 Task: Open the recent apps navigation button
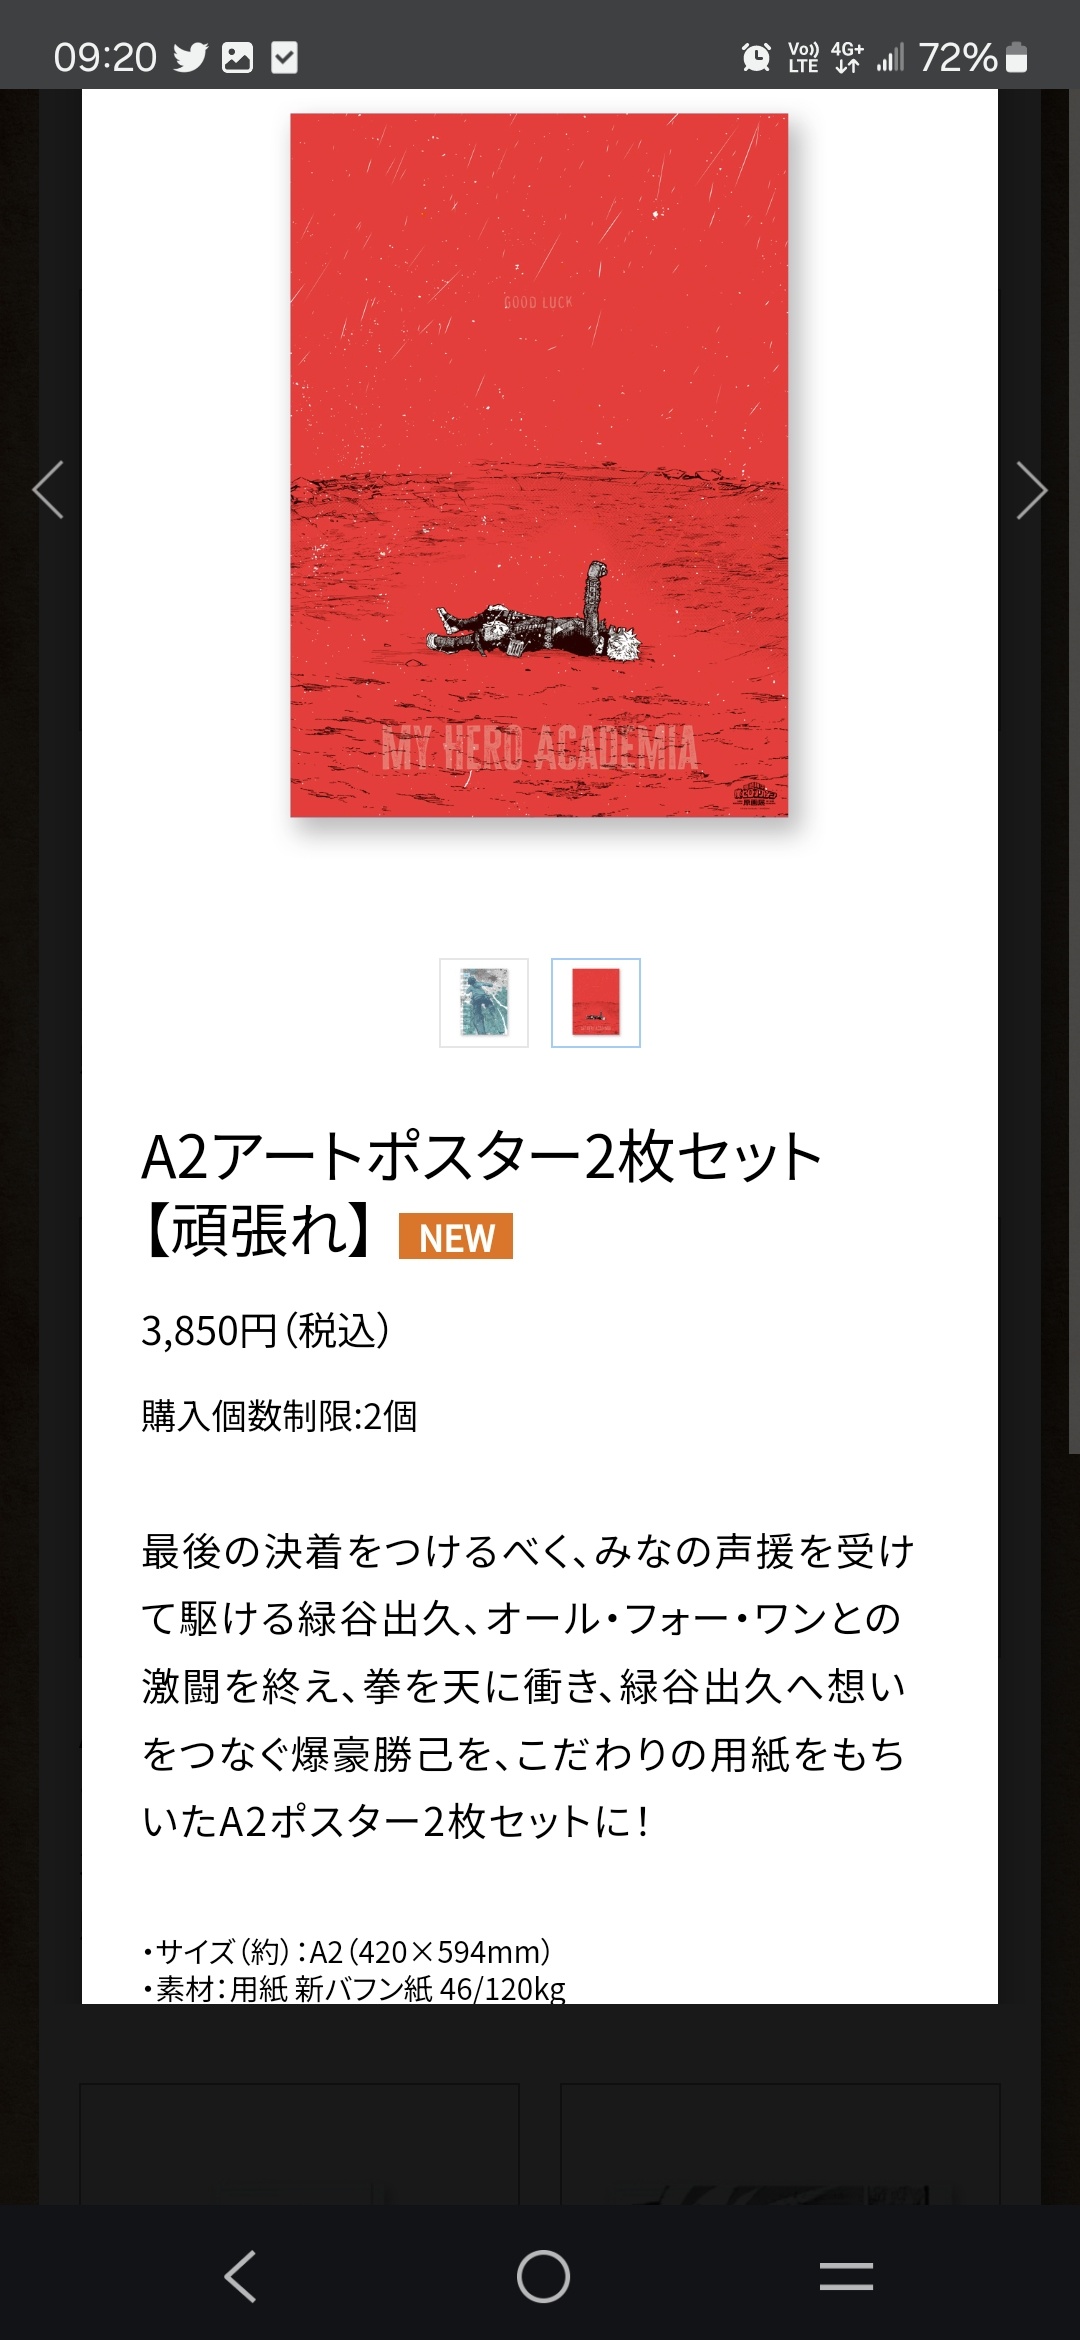pyautogui.click(x=846, y=2277)
